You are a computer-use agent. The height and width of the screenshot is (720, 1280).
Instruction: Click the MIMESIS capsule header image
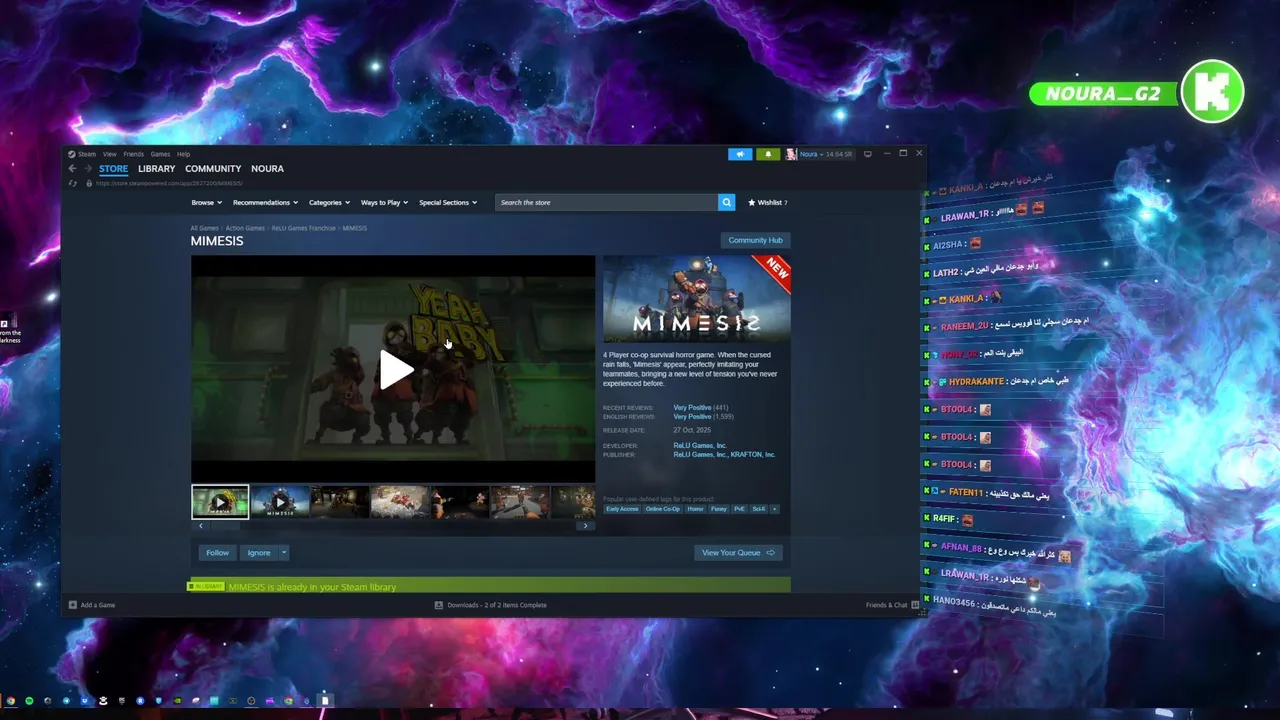coord(697,299)
